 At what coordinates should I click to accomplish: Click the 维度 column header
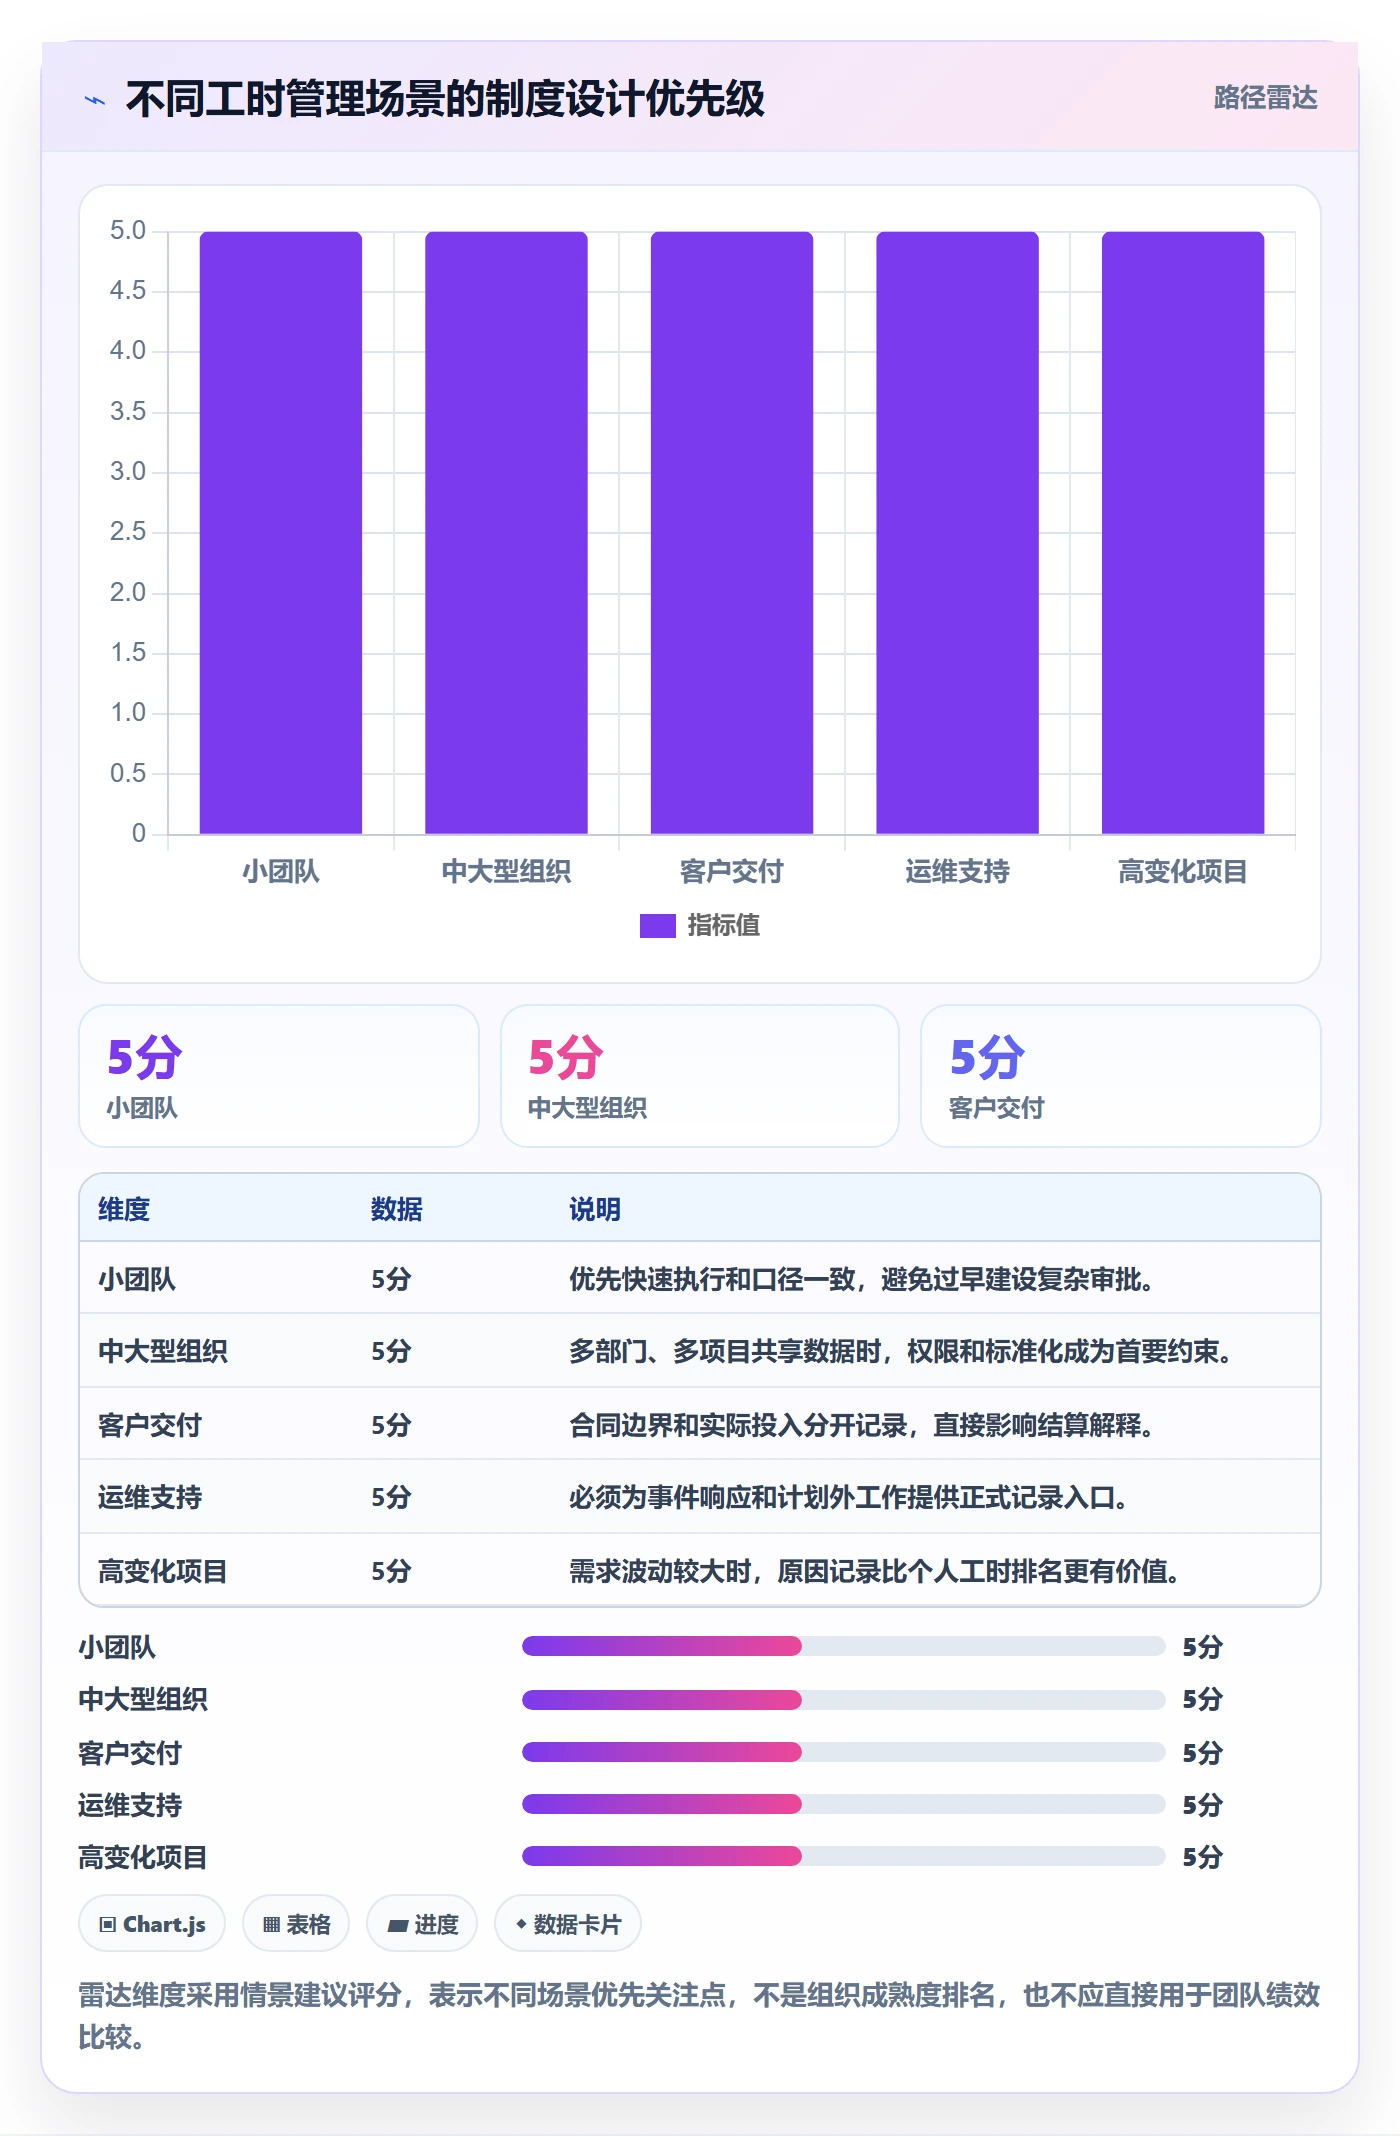(124, 1209)
